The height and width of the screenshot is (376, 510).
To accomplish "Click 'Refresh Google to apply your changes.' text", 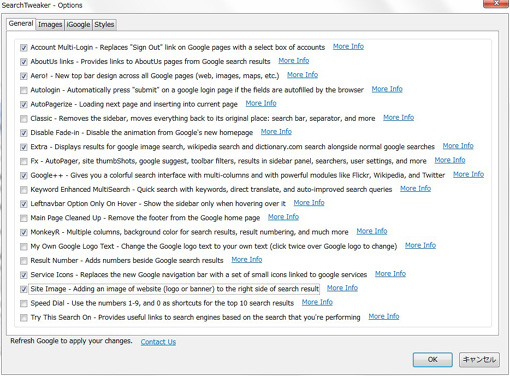I will [71, 341].
